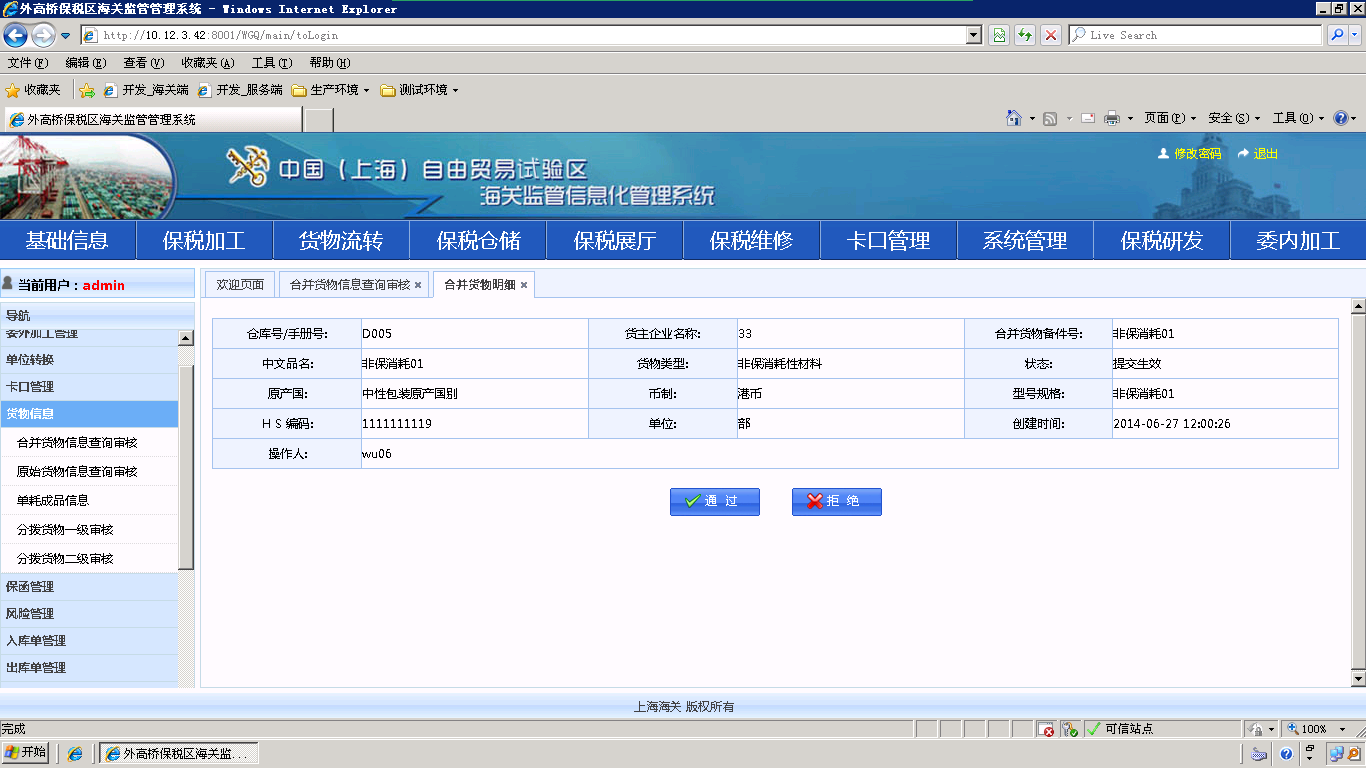Click the Live Search magnifier icon
Screen dimensions: 1366x768
point(1337,35)
